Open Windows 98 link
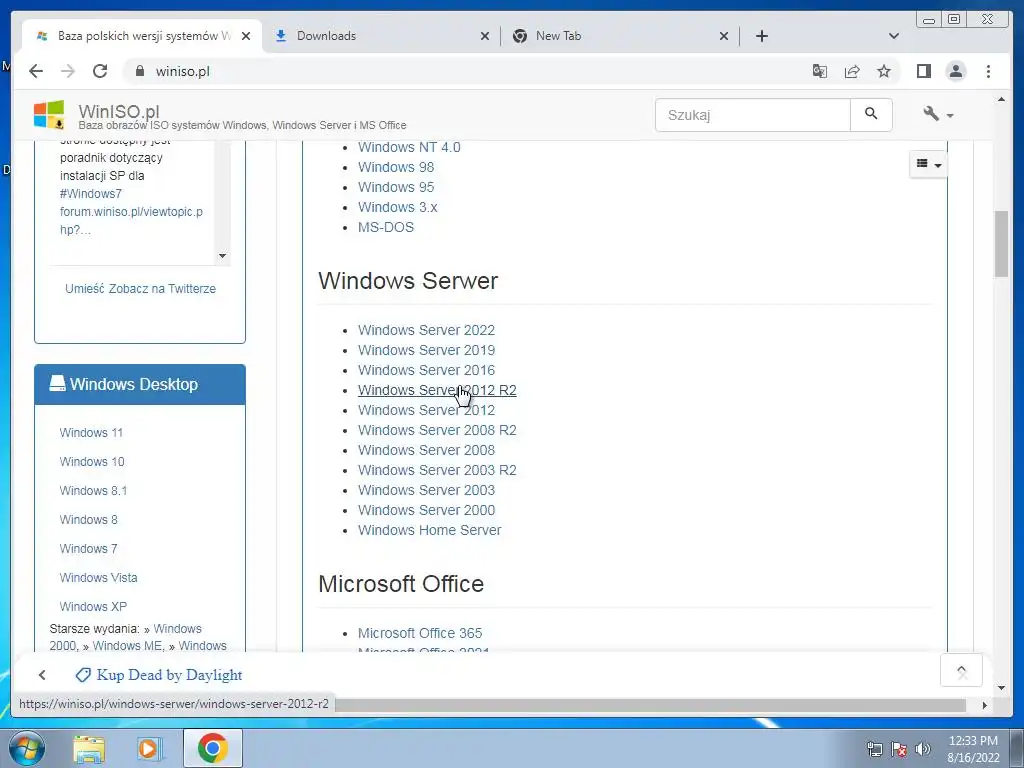 pyautogui.click(x=396, y=167)
